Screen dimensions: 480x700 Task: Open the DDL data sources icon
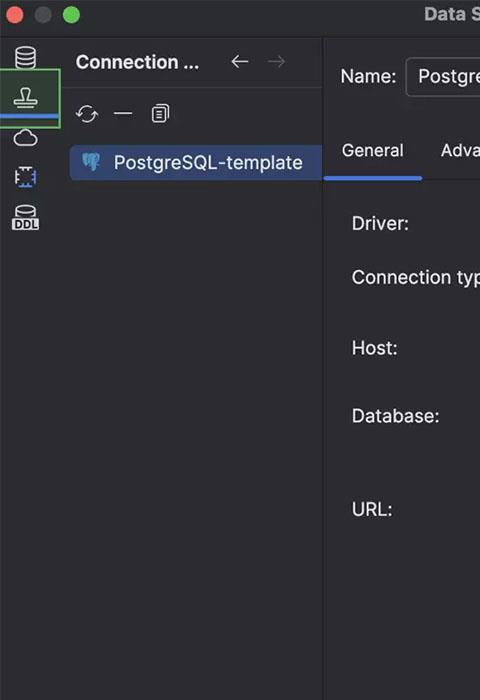(x=25, y=217)
